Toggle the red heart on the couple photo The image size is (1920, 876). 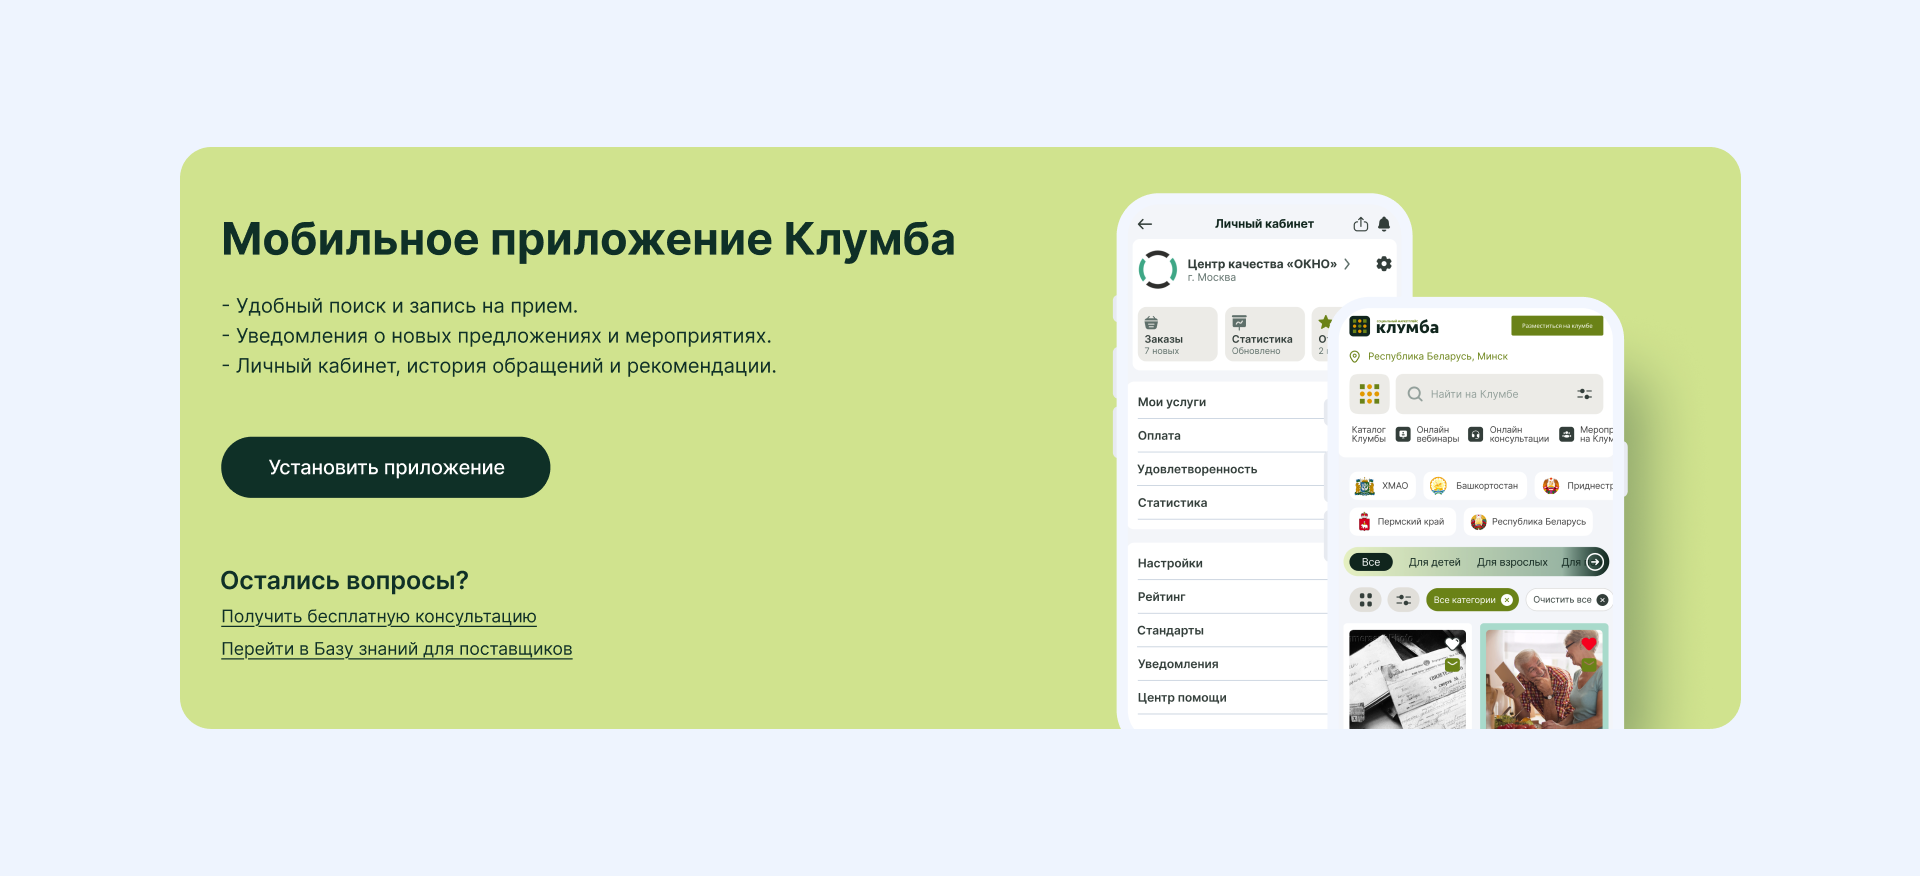click(x=1588, y=644)
